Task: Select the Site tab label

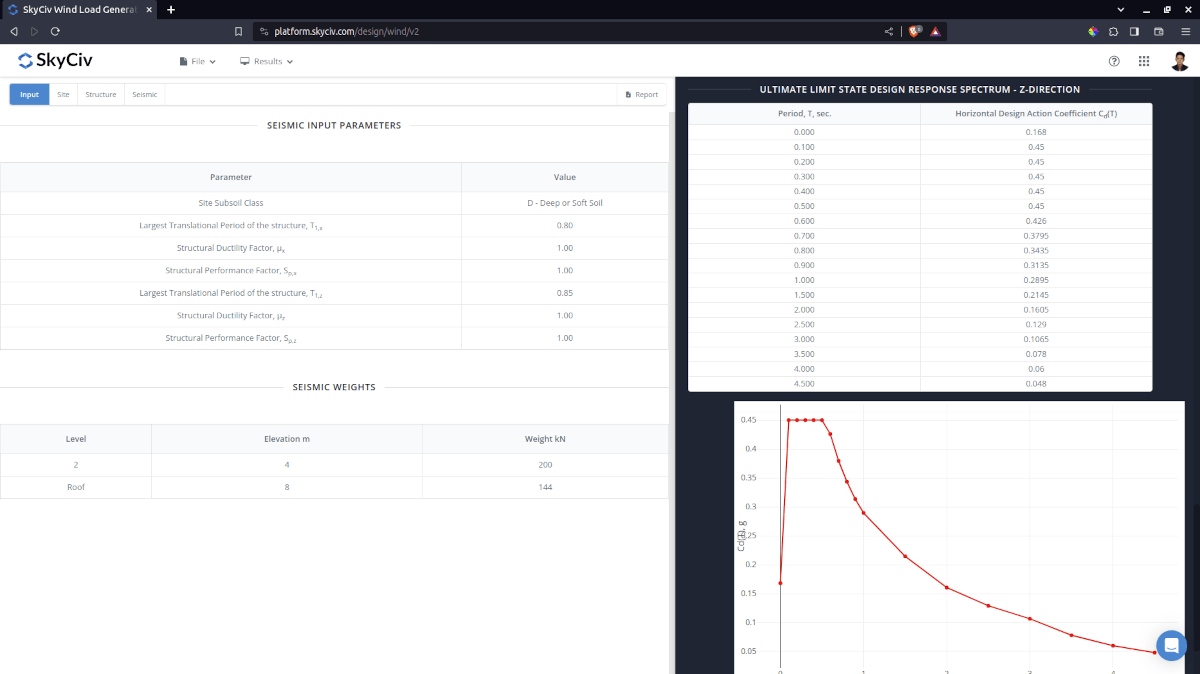Action: (x=63, y=93)
